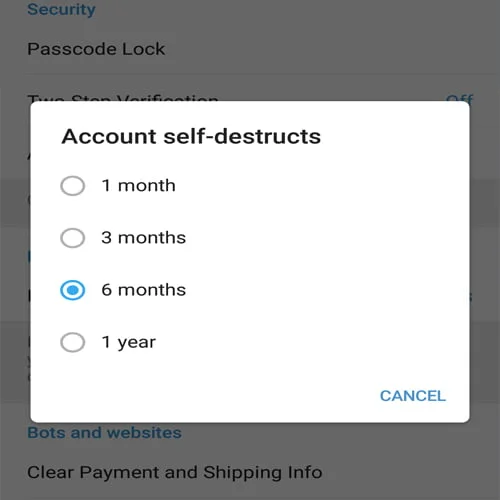The image size is (500, 500).
Task: Click the blue filled circle beside 6 months
Action: click(x=72, y=290)
